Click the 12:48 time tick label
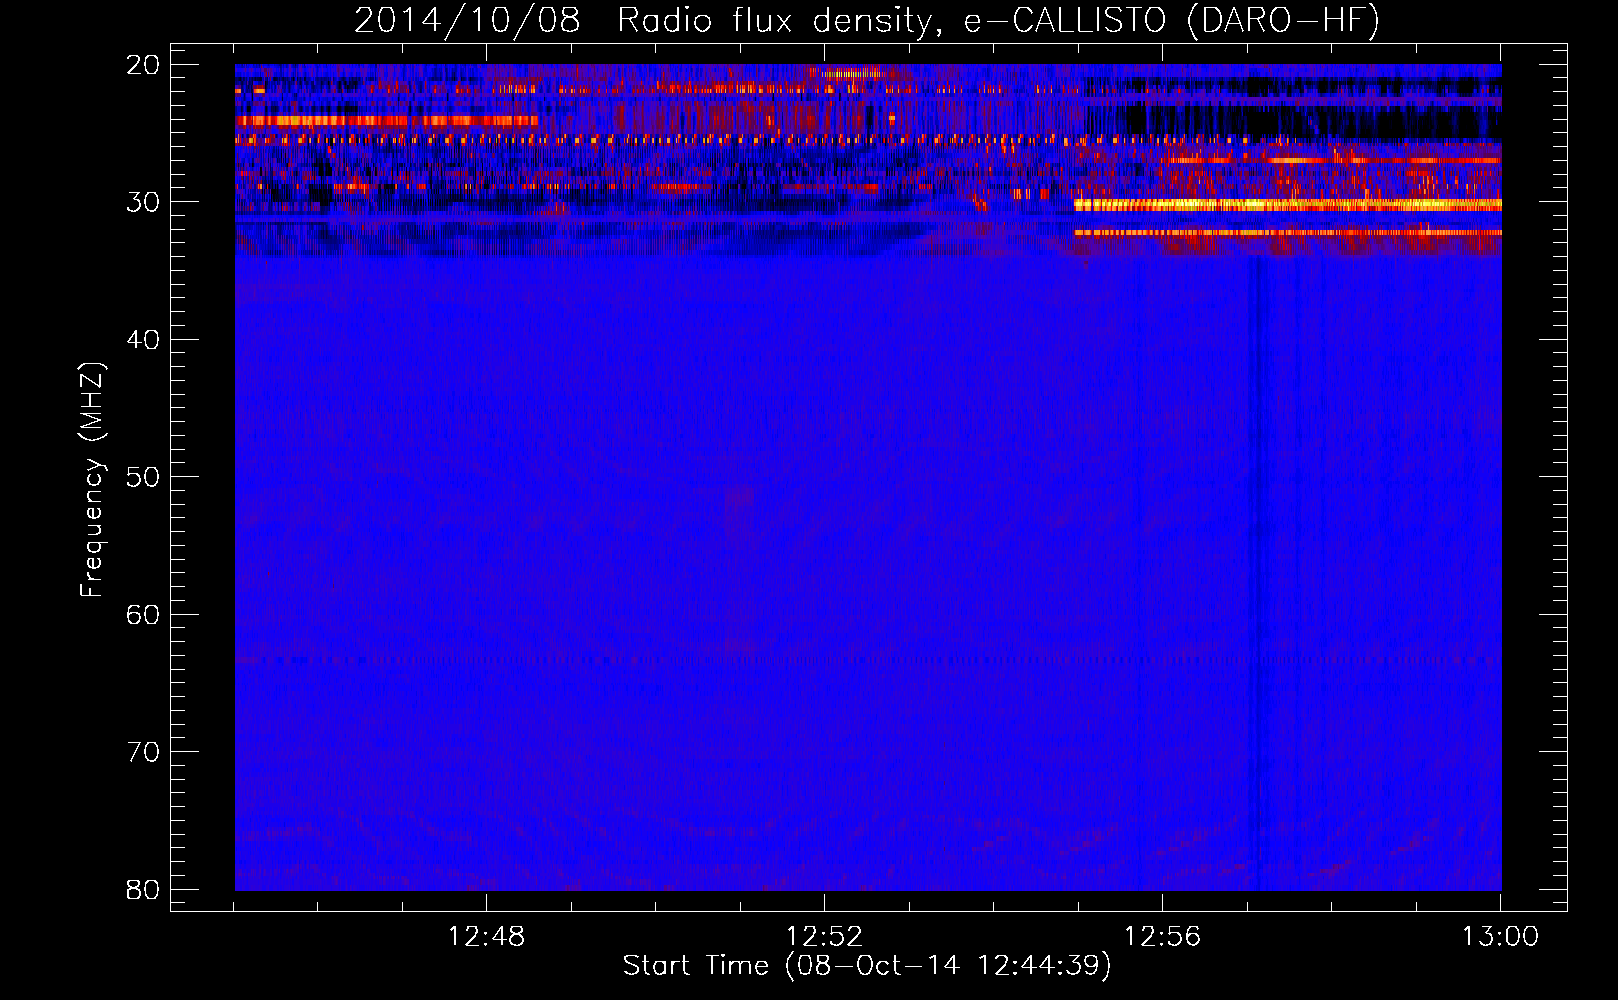 (x=486, y=937)
